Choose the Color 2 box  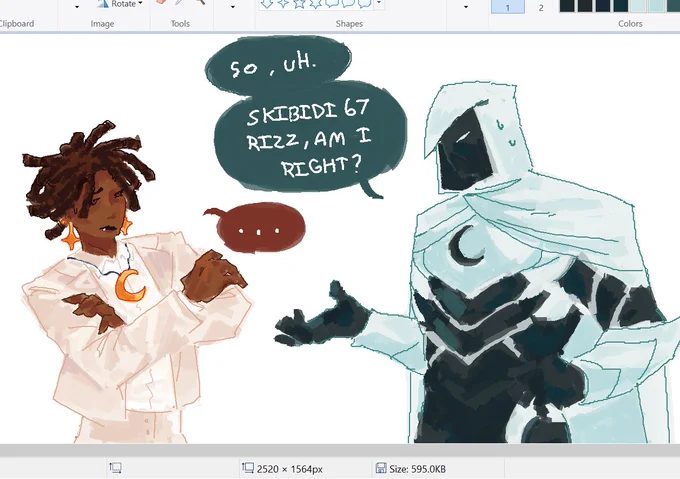pyautogui.click(x=541, y=7)
